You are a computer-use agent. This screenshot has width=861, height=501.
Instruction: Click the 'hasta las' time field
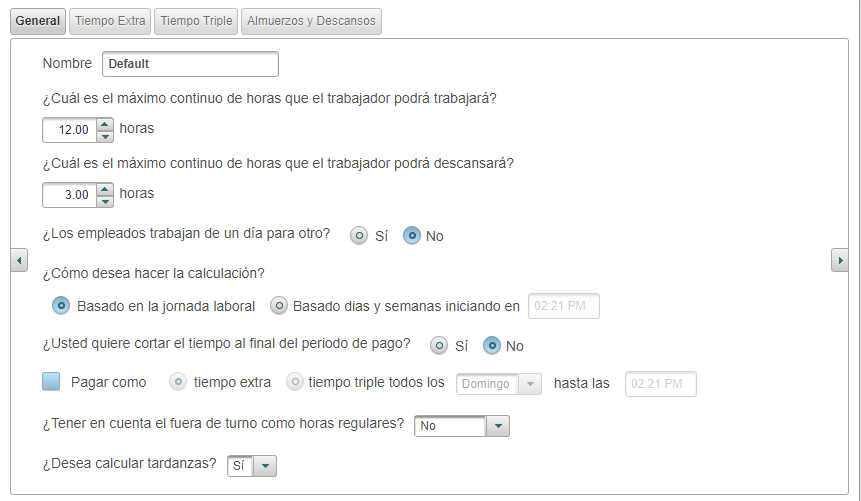coord(660,384)
